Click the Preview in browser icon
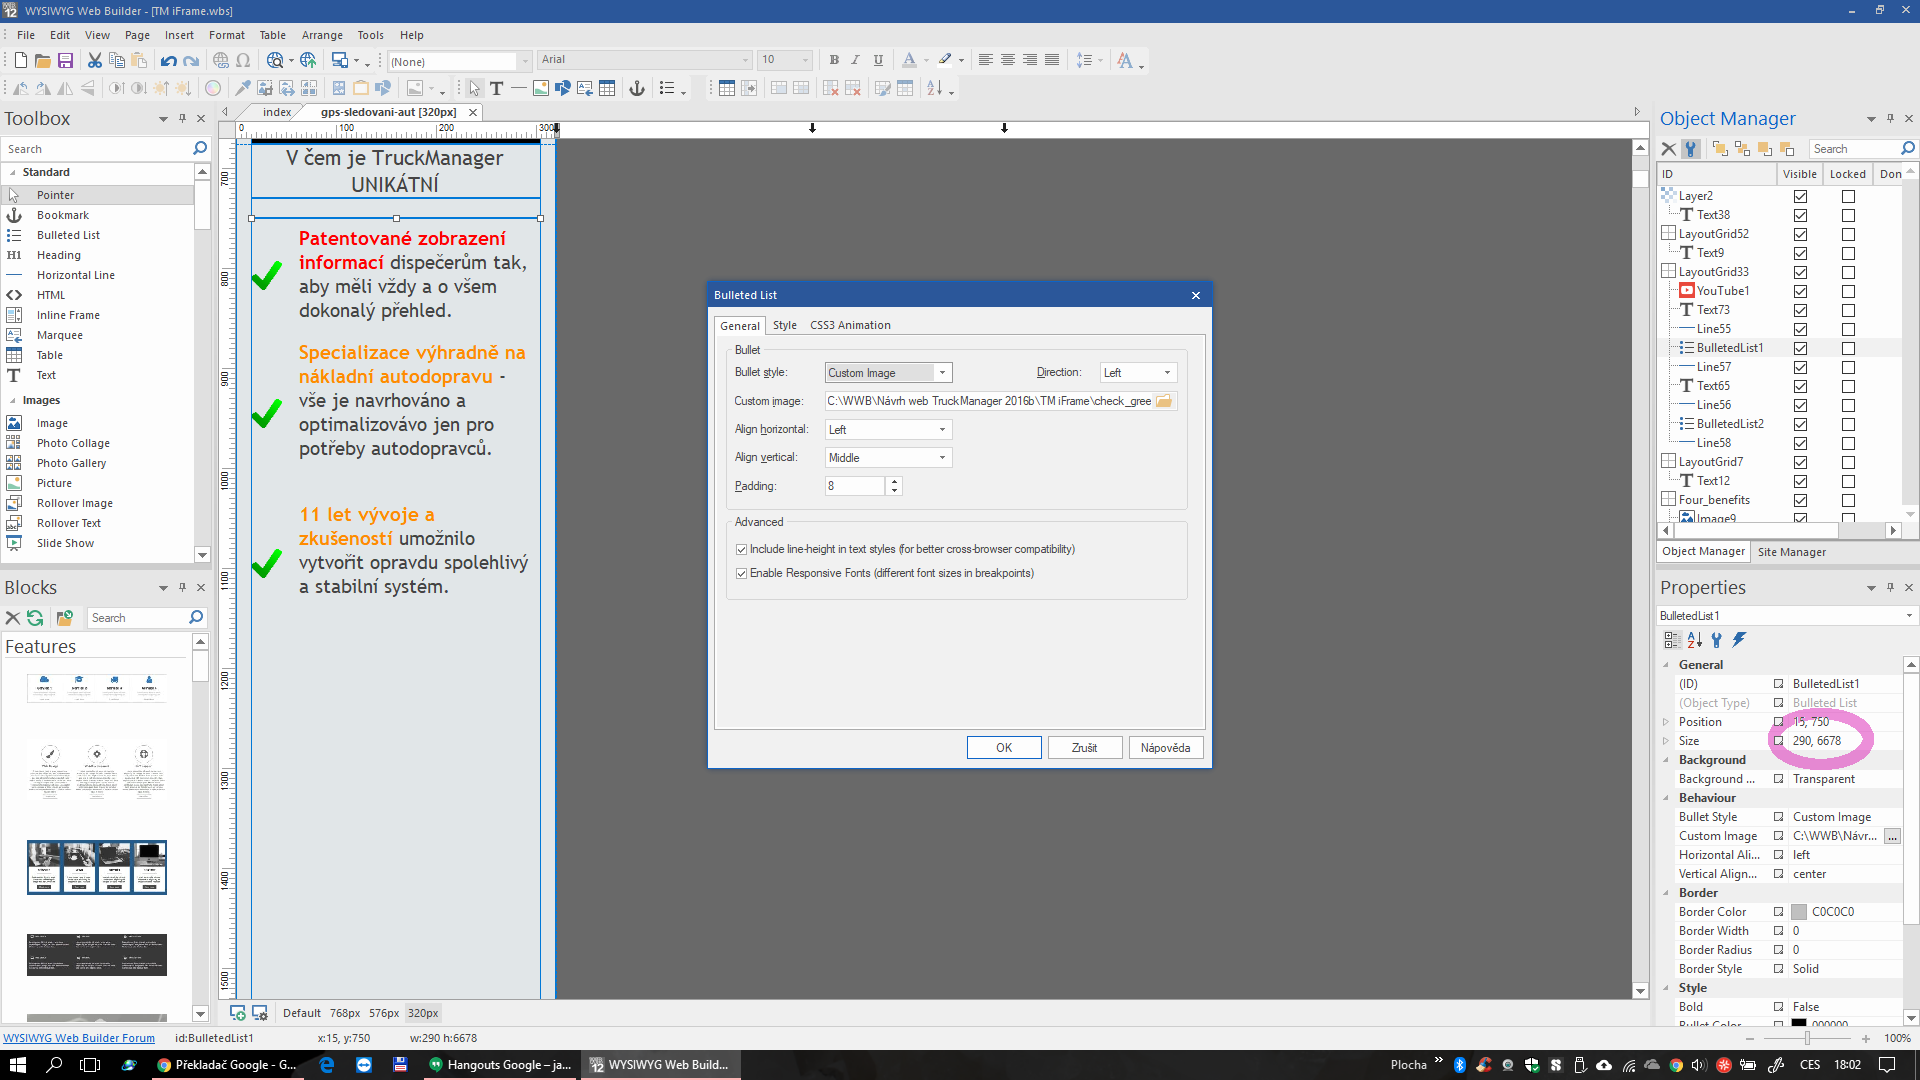The height and width of the screenshot is (1080, 1920). pos(275,61)
